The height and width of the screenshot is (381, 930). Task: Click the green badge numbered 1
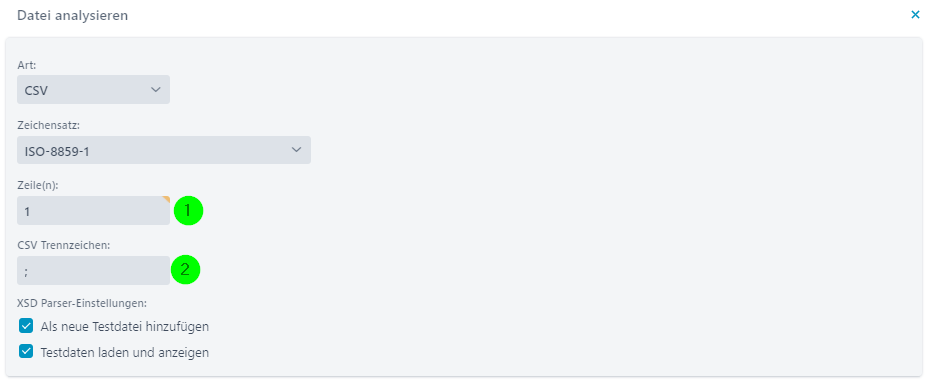pos(188,210)
